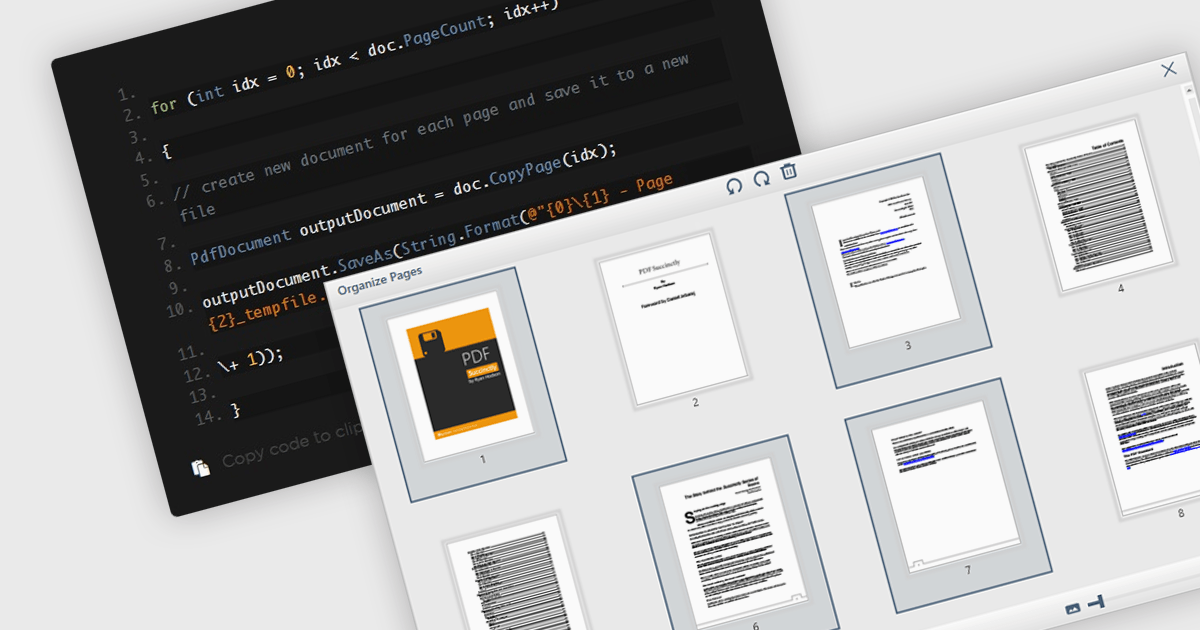
Task: Click the copy code clipboard icon
Action: click(x=201, y=467)
